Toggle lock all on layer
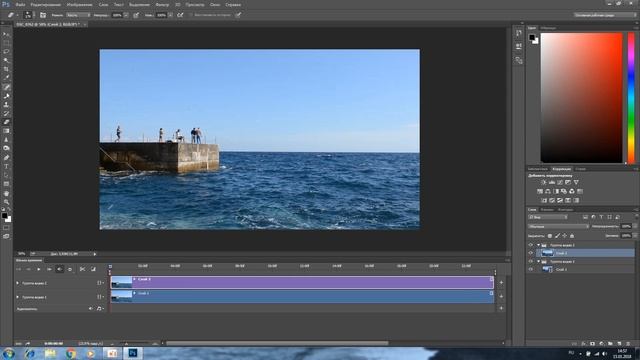 click(572, 236)
